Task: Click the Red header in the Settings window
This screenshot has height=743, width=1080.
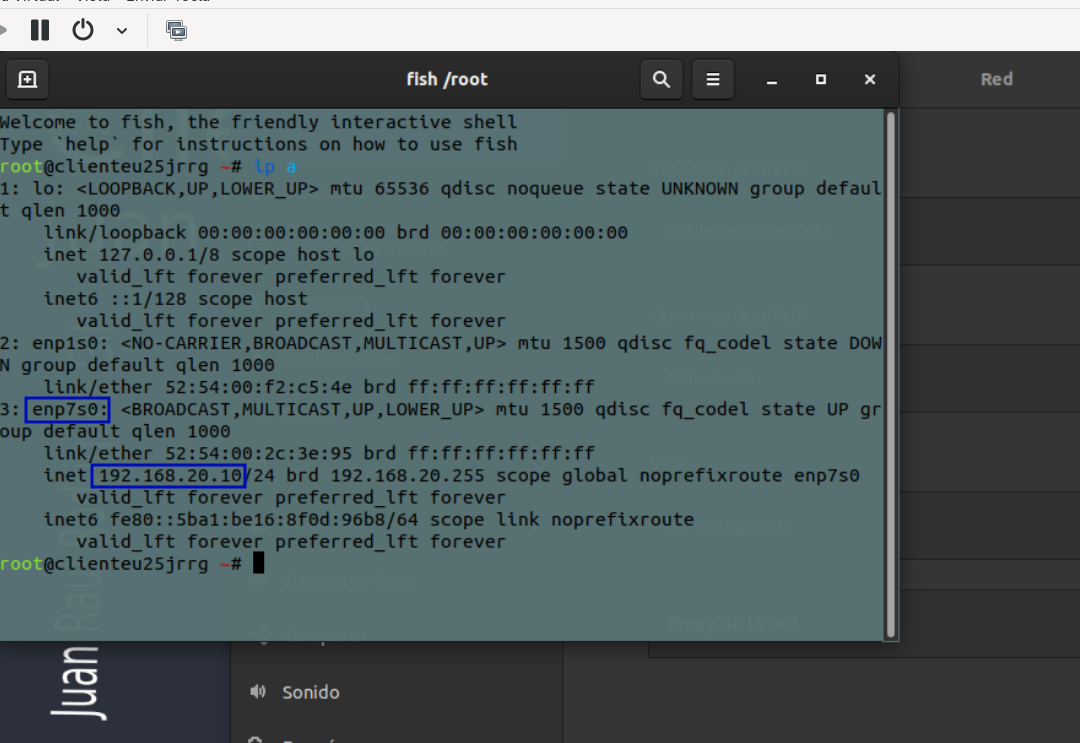Action: click(x=997, y=79)
